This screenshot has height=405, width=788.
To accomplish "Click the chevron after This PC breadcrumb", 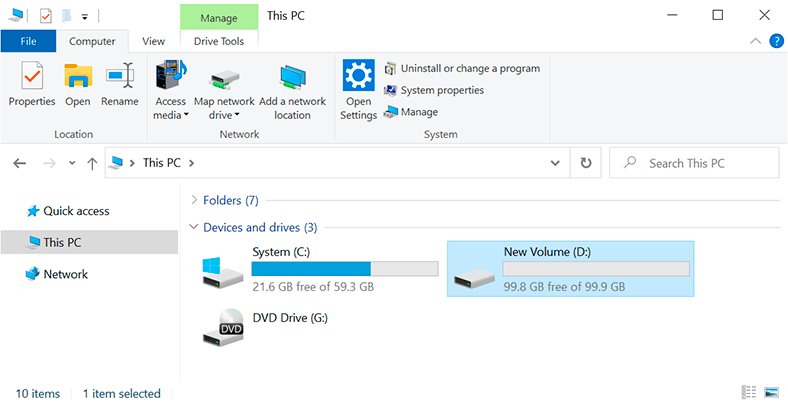I will coord(191,163).
